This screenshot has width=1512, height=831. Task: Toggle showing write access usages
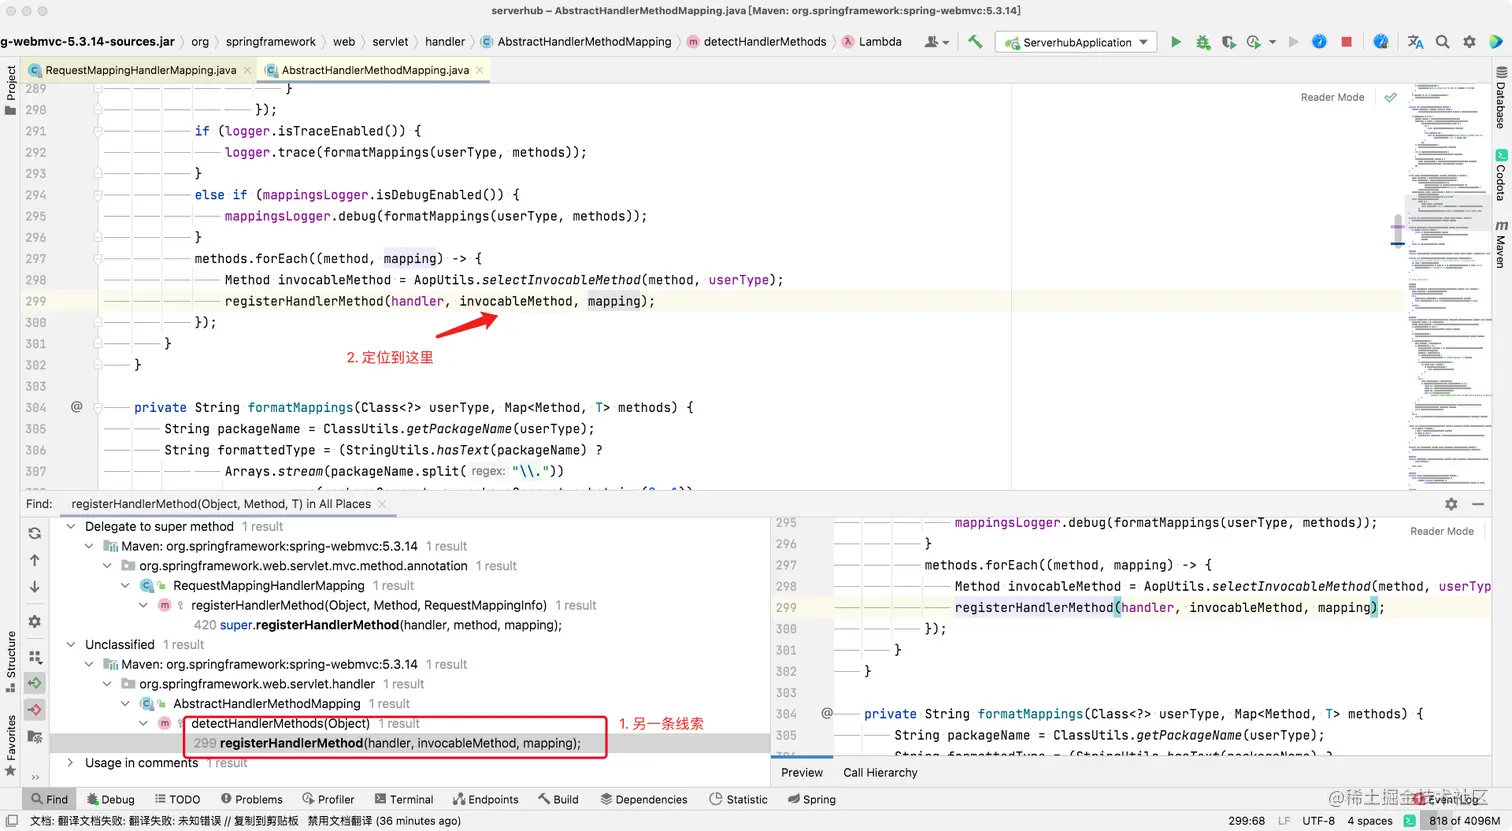[35, 710]
